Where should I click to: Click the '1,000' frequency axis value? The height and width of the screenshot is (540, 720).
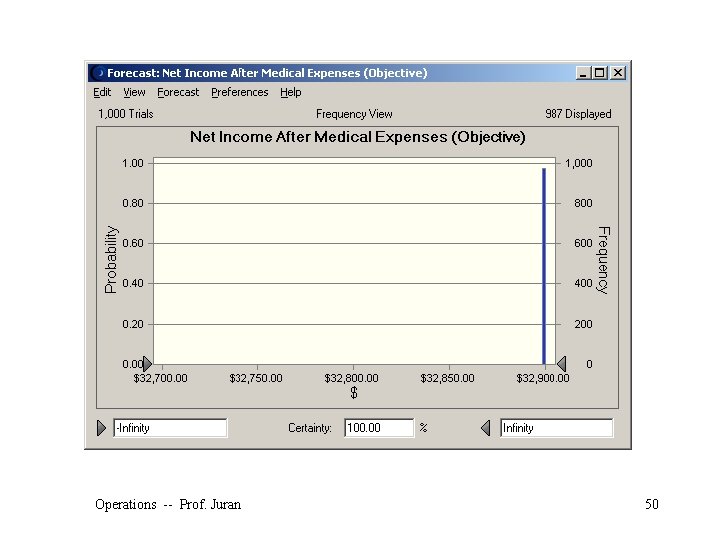coord(579,163)
